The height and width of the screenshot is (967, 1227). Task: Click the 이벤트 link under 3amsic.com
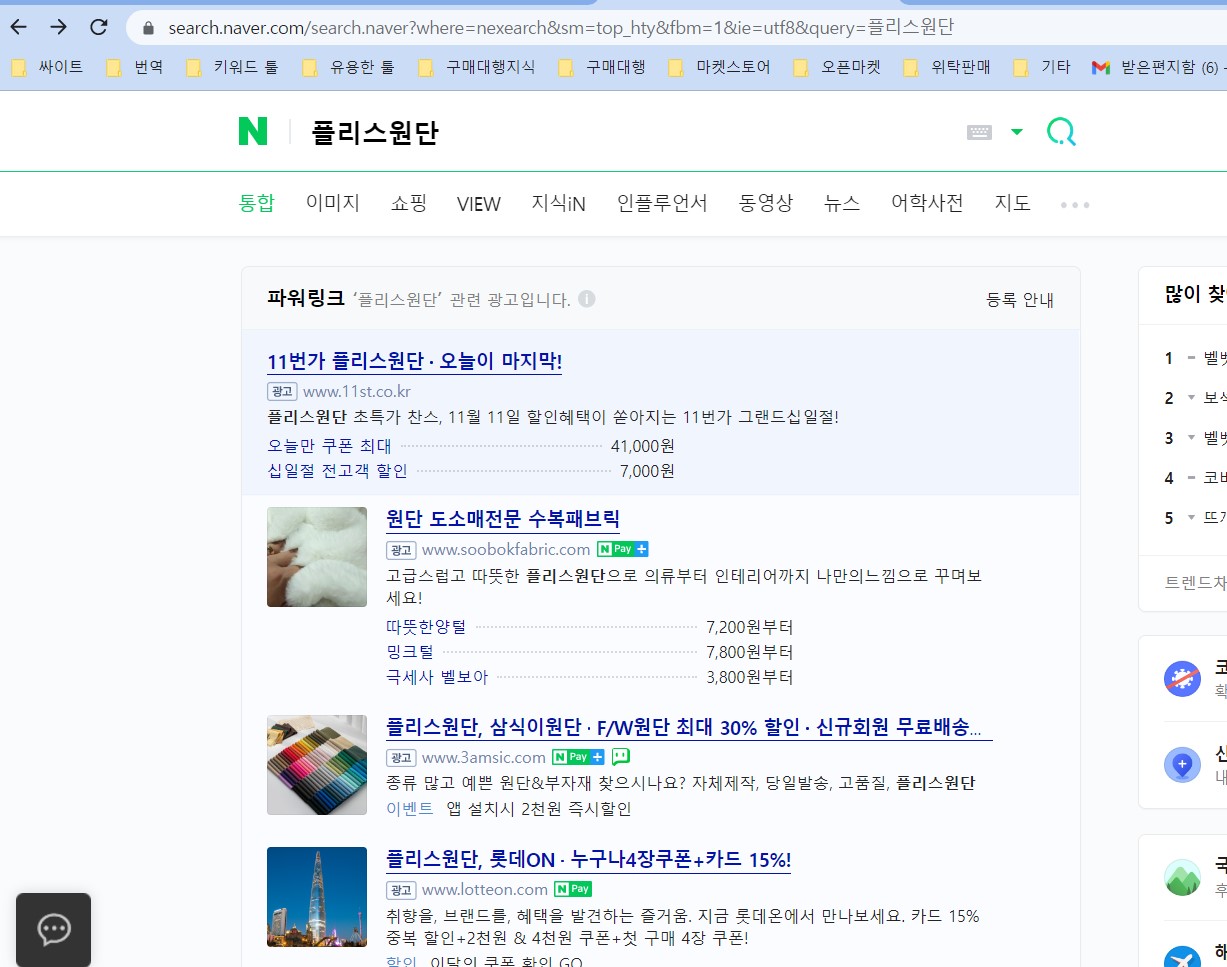pyautogui.click(x=410, y=808)
